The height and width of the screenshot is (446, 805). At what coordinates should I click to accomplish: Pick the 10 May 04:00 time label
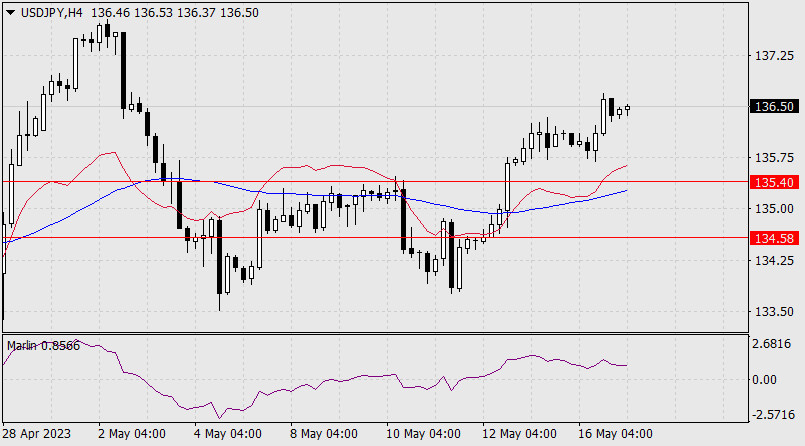click(x=422, y=434)
